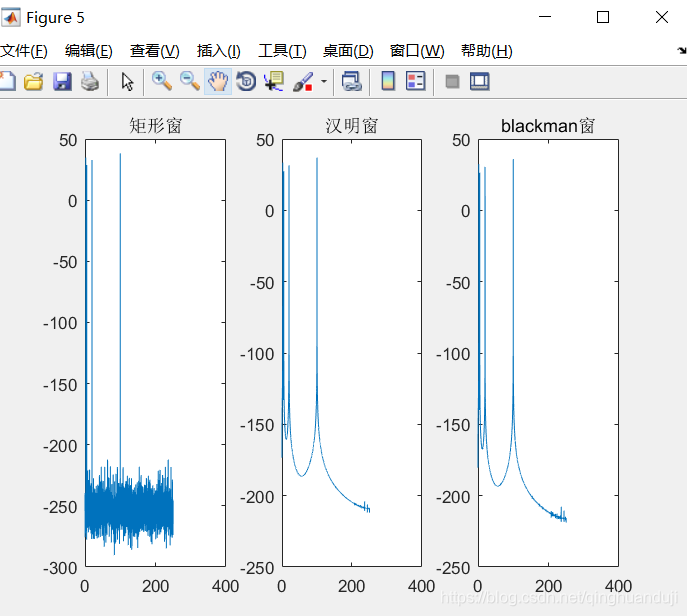Image resolution: width=687 pixels, height=616 pixels.
Task: Select the Brush data tool
Action: 303,81
